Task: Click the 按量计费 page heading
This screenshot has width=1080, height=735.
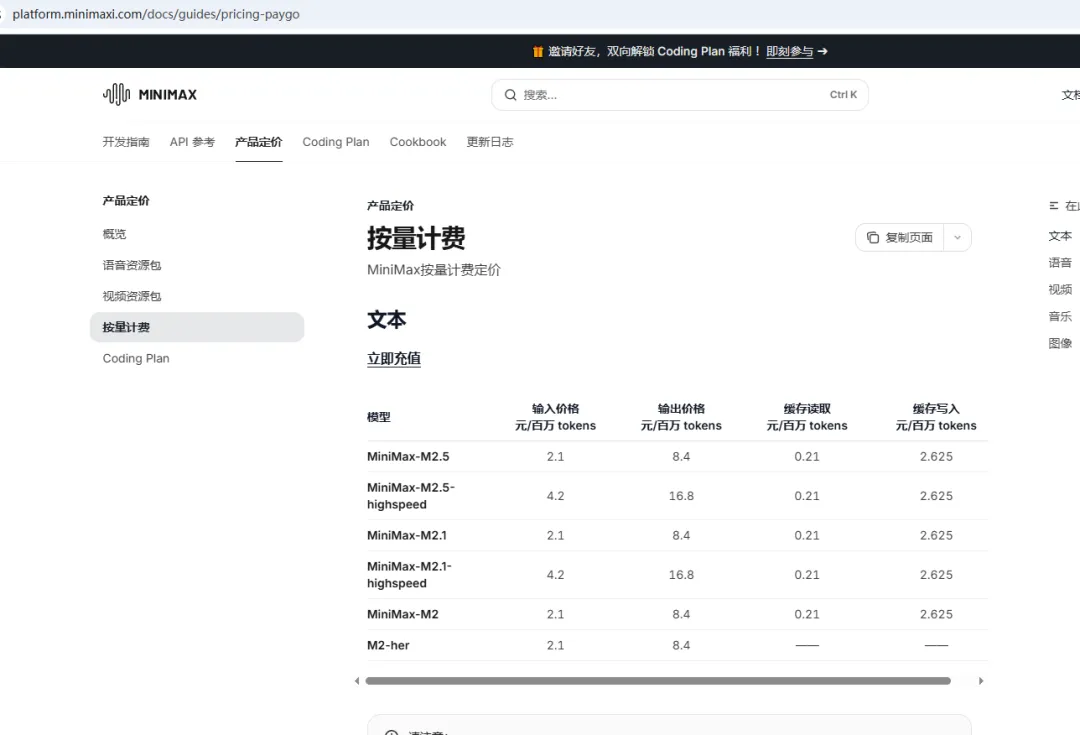Action: 416,238
